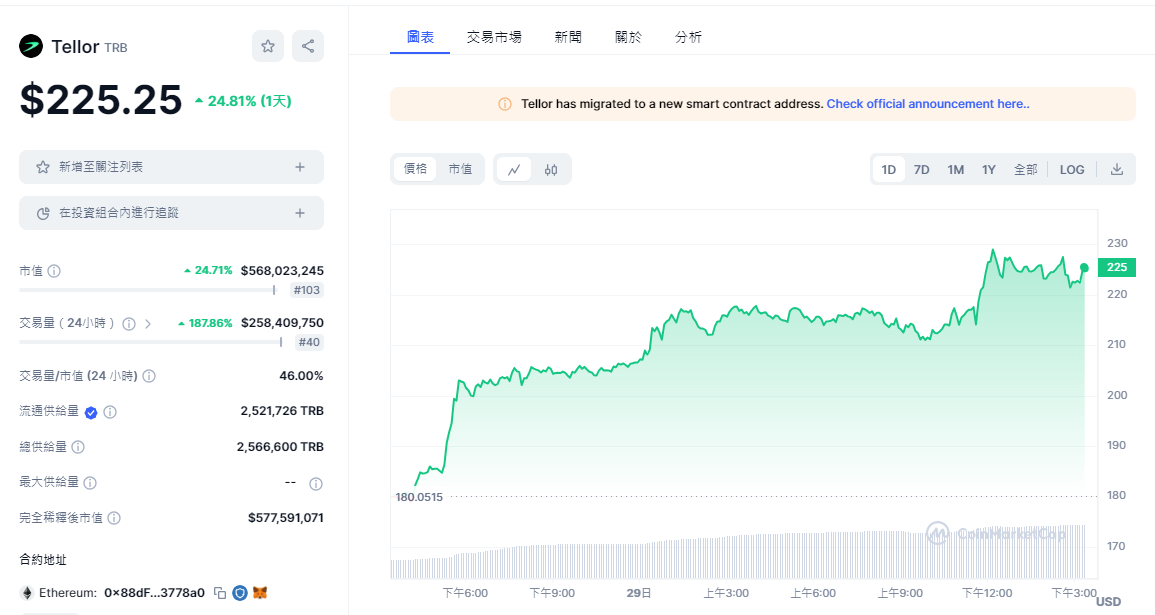1155x615 pixels.
Task: Click the USD currency label under the chart
Action: pyautogui.click(x=1109, y=602)
